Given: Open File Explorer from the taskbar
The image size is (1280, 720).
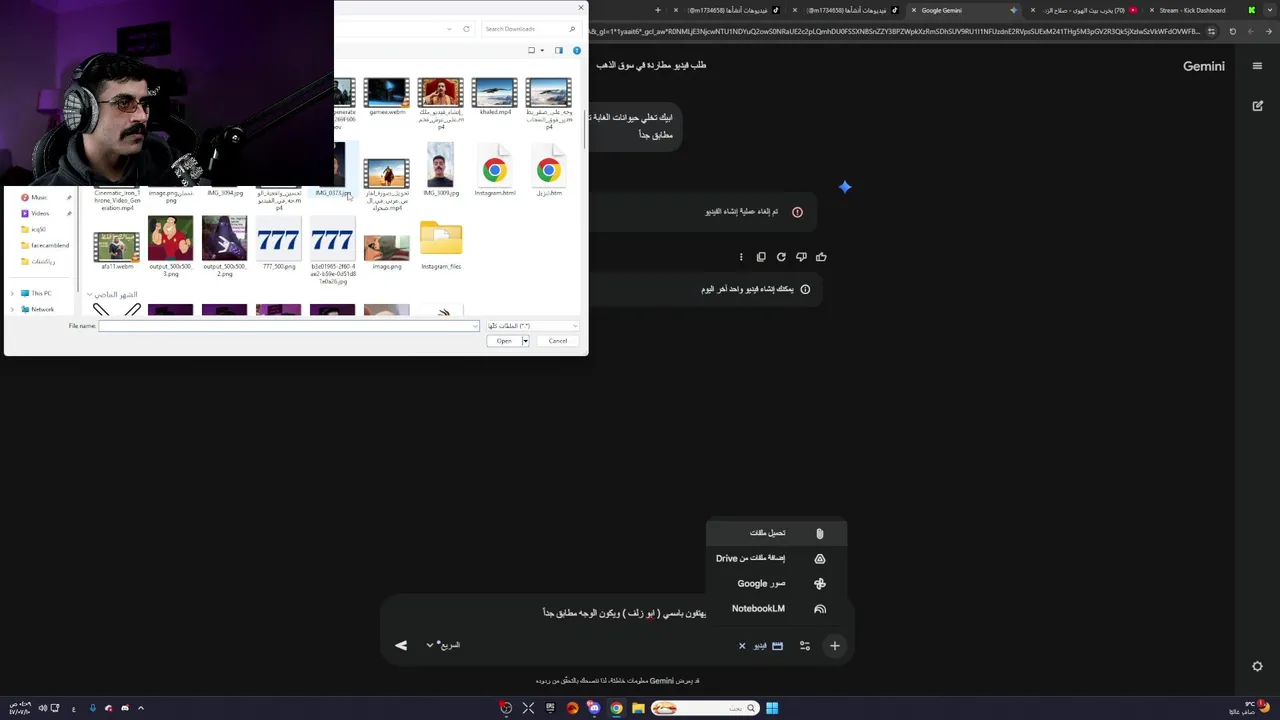Looking at the screenshot, I should [638, 708].
